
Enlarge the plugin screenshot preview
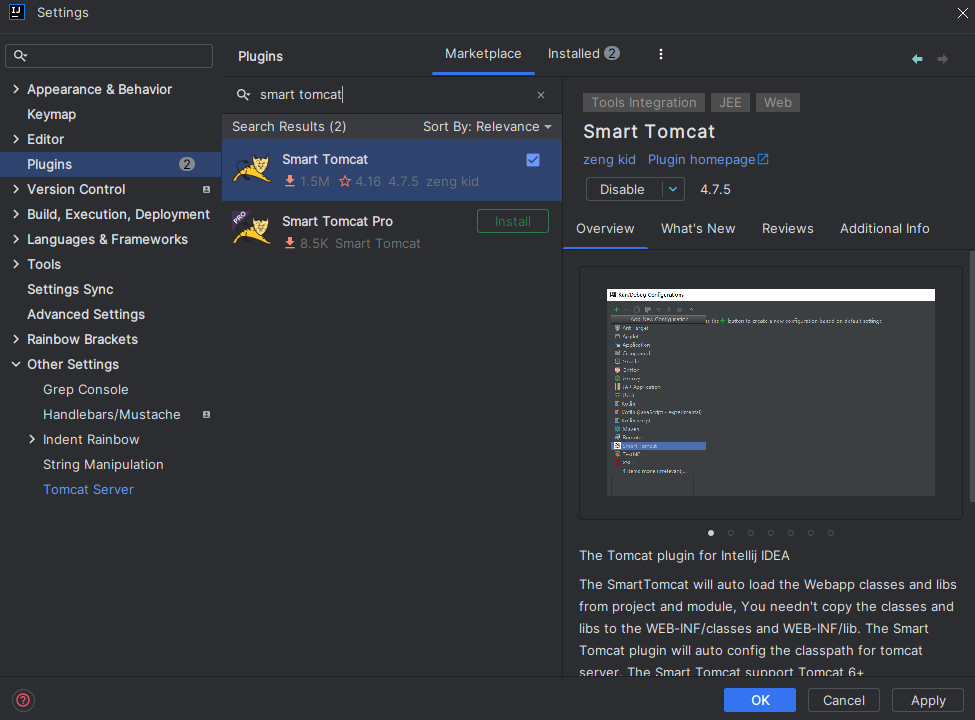click(770, 392)
